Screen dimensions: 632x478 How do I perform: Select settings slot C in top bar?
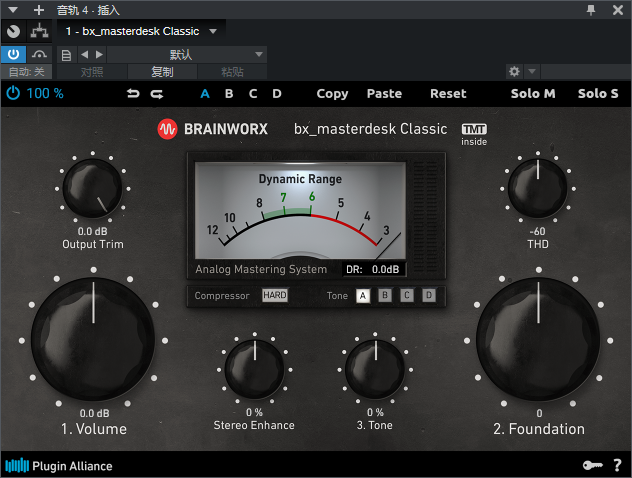point(253,94)
